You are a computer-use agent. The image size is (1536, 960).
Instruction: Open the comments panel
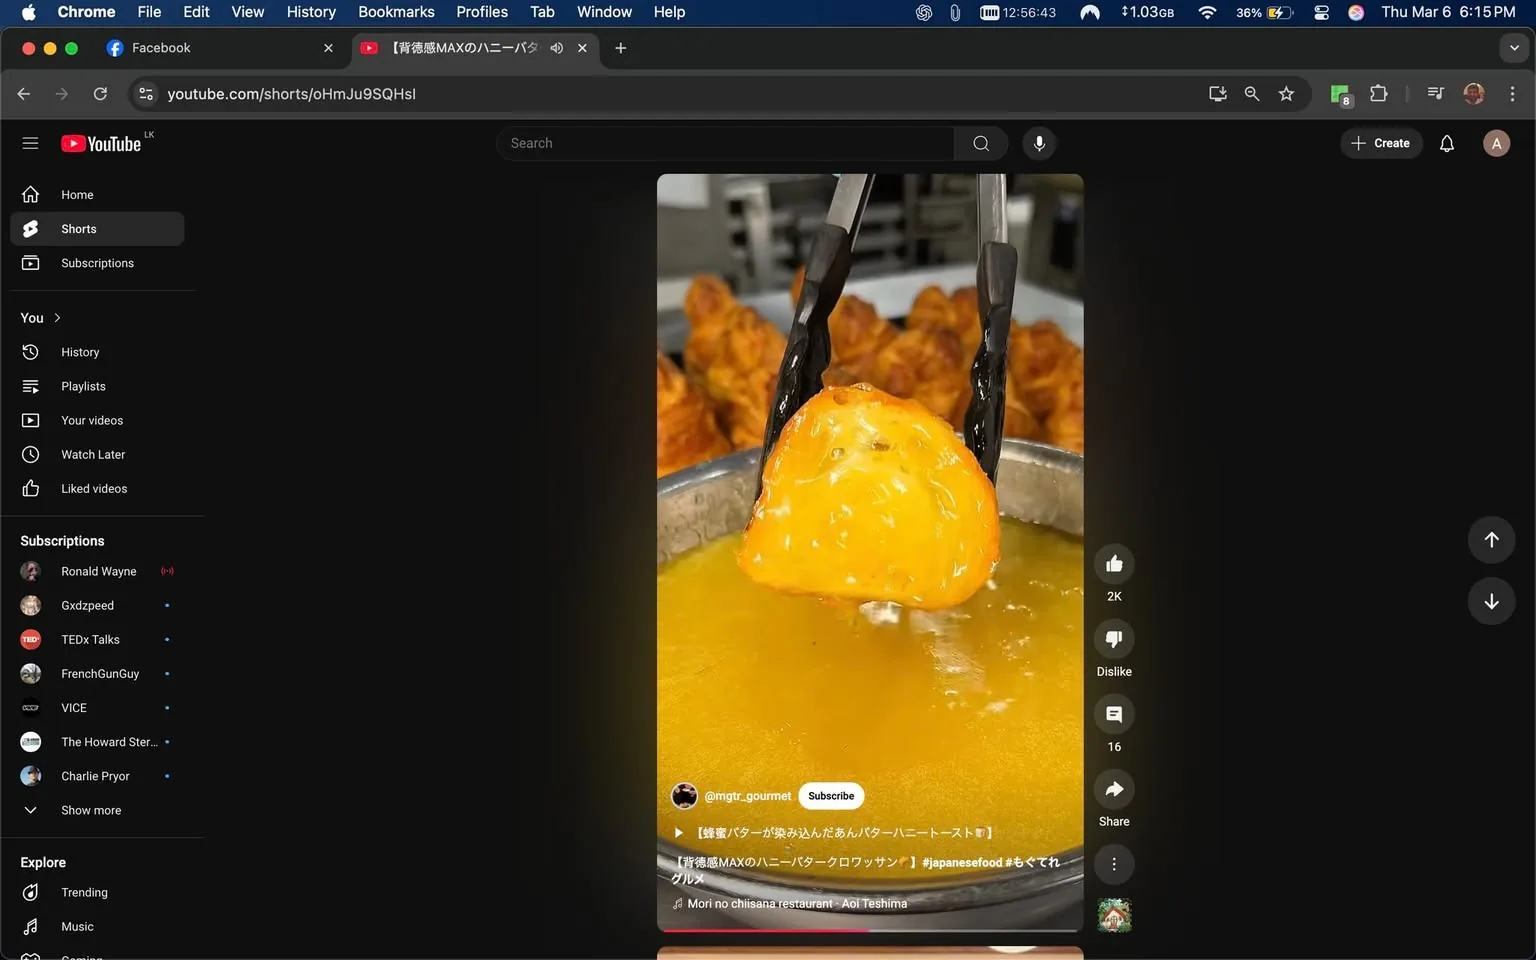pos(1114,714)
